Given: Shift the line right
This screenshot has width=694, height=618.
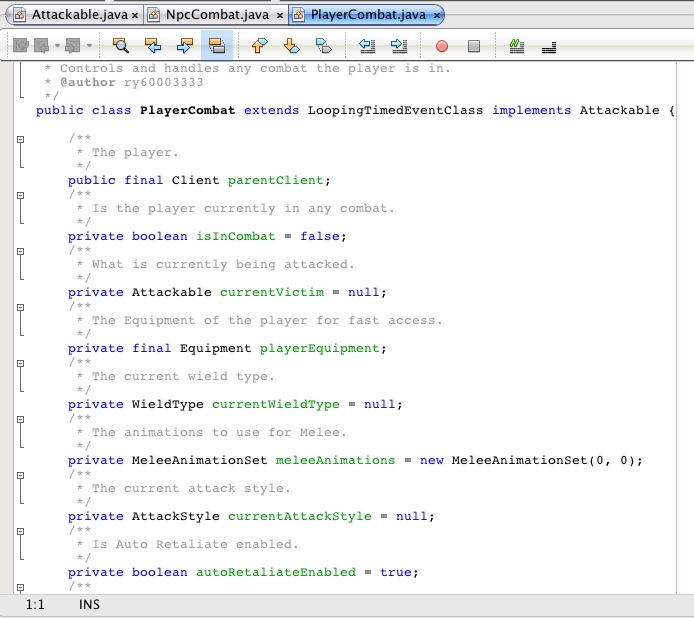Looking at the screenshot, I should click(x=399, y=46).
